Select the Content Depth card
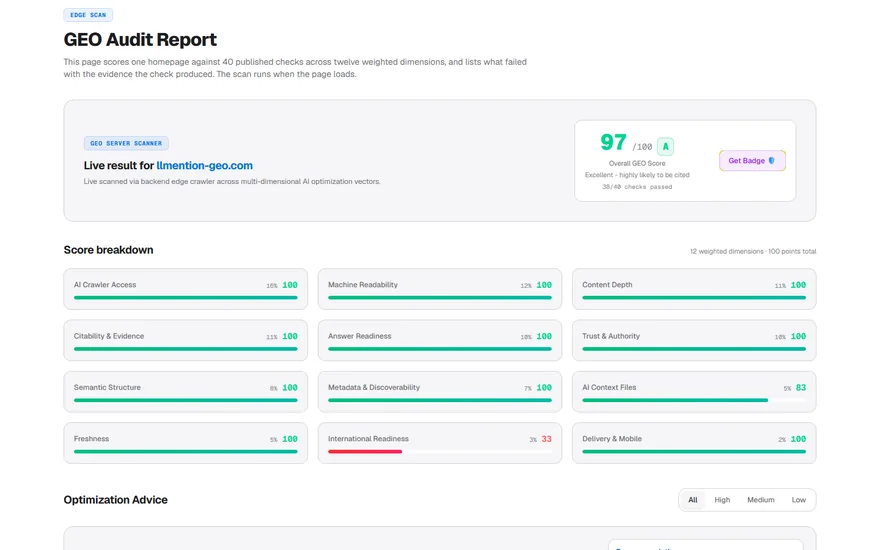Image resolution: width=880 pixels, height=550 pixels. pyautogui.click(x=694, y=289)
